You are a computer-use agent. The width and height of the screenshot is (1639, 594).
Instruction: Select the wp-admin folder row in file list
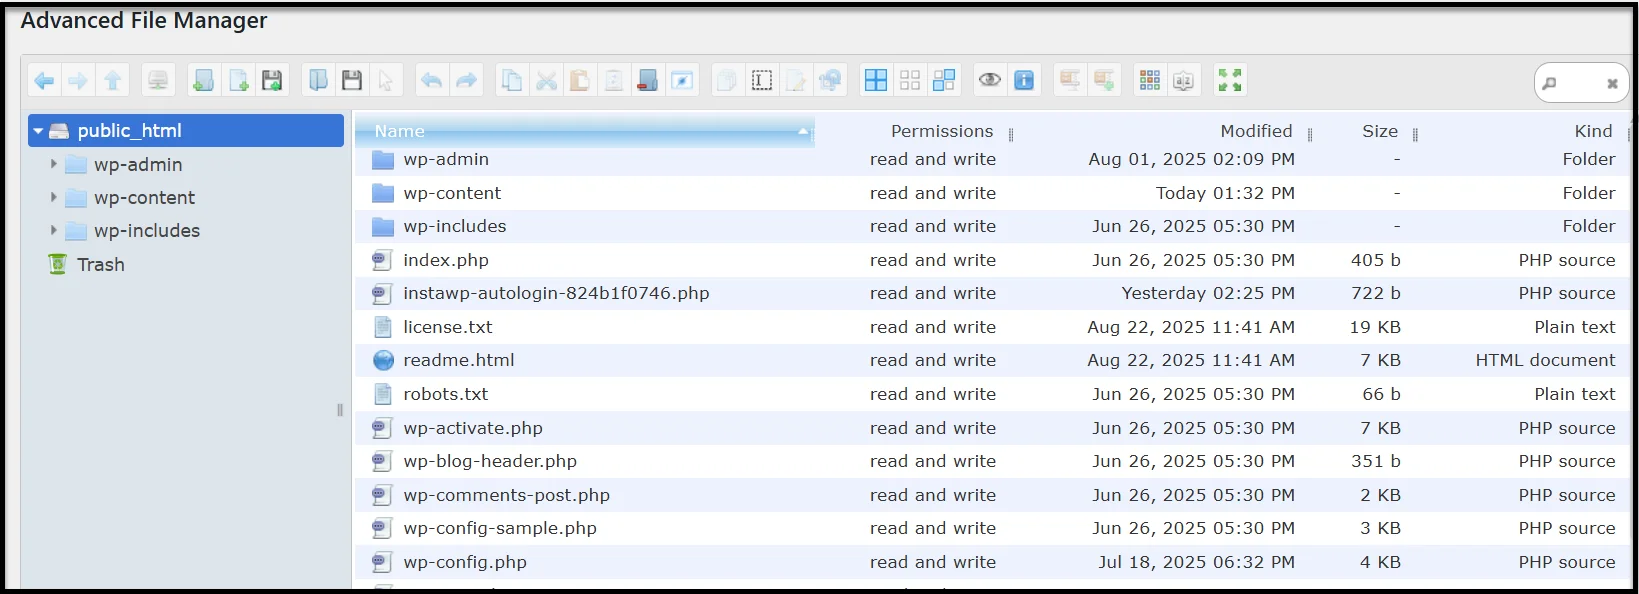click(x=992, y=159)
